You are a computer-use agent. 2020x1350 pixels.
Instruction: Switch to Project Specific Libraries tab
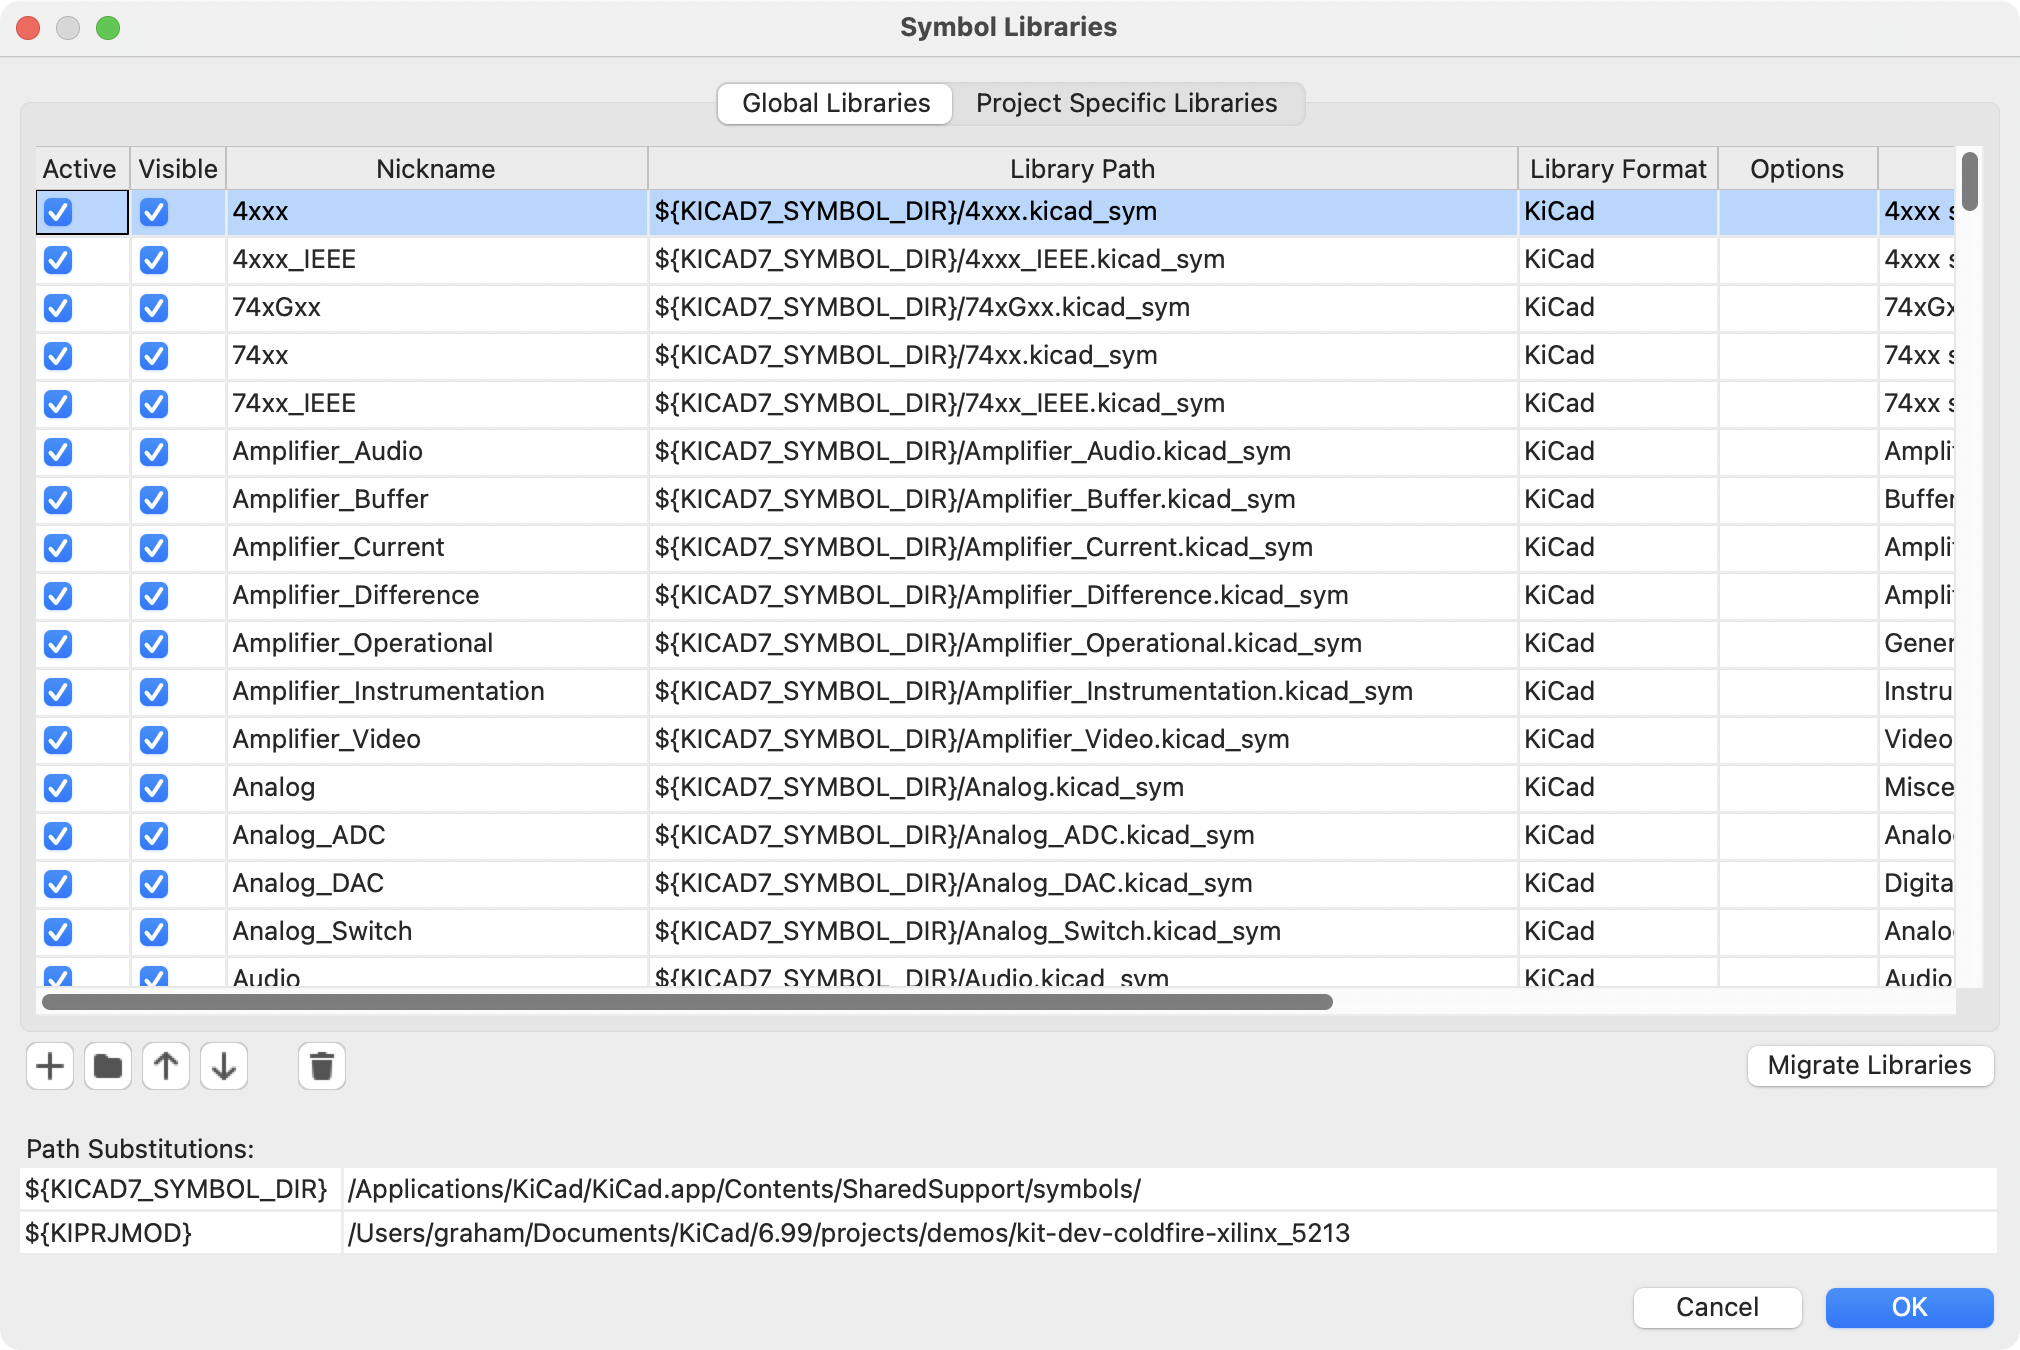tap(1126, 103)
